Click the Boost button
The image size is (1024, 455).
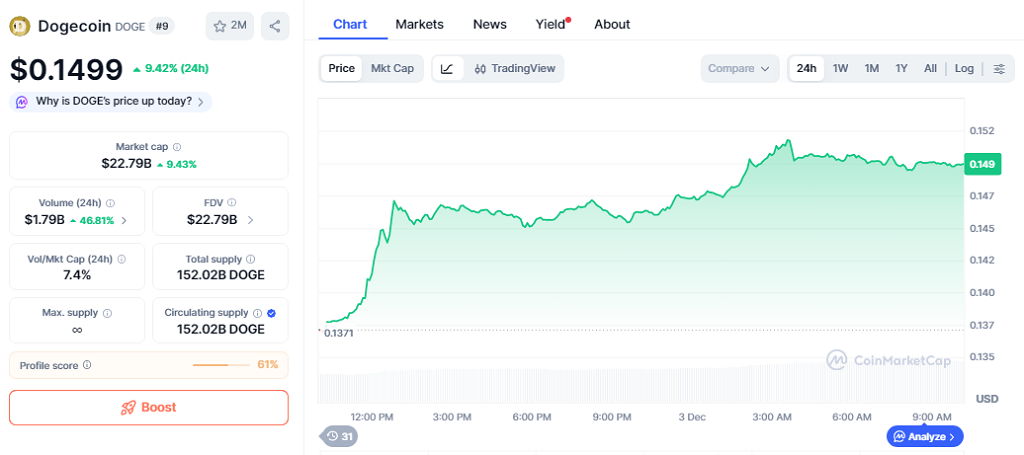(x=149, y=407)
